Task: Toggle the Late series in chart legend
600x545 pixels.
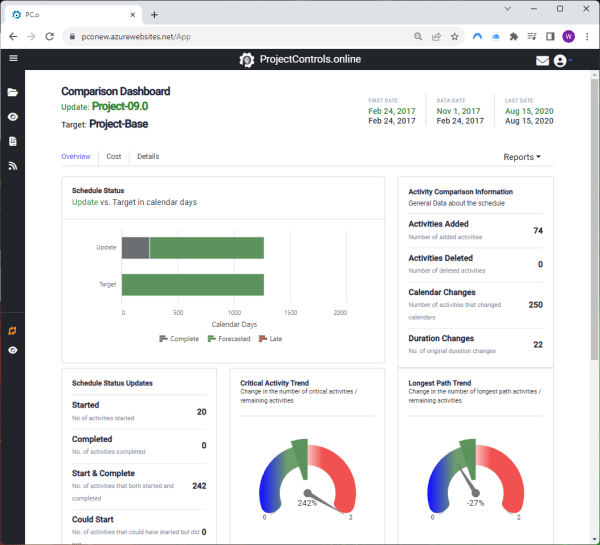Action: [x=271, y=339]
